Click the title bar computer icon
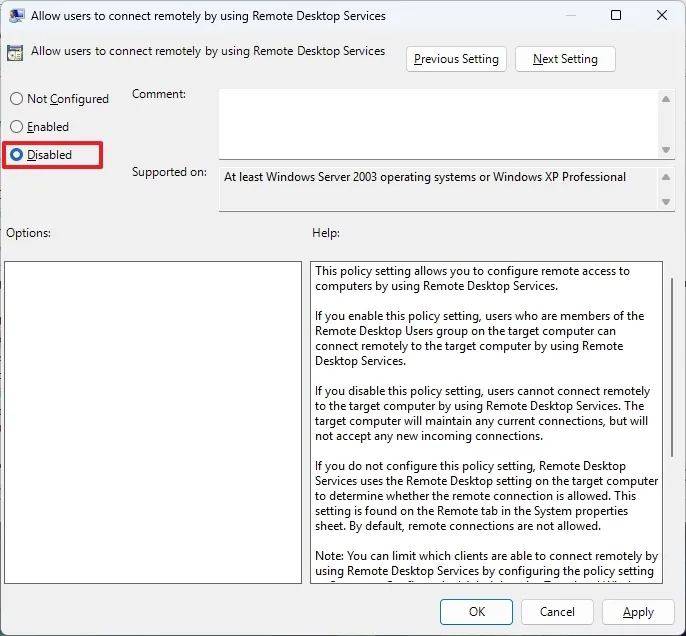The width and height of the screenshot is (686, 636). (16, 16)
